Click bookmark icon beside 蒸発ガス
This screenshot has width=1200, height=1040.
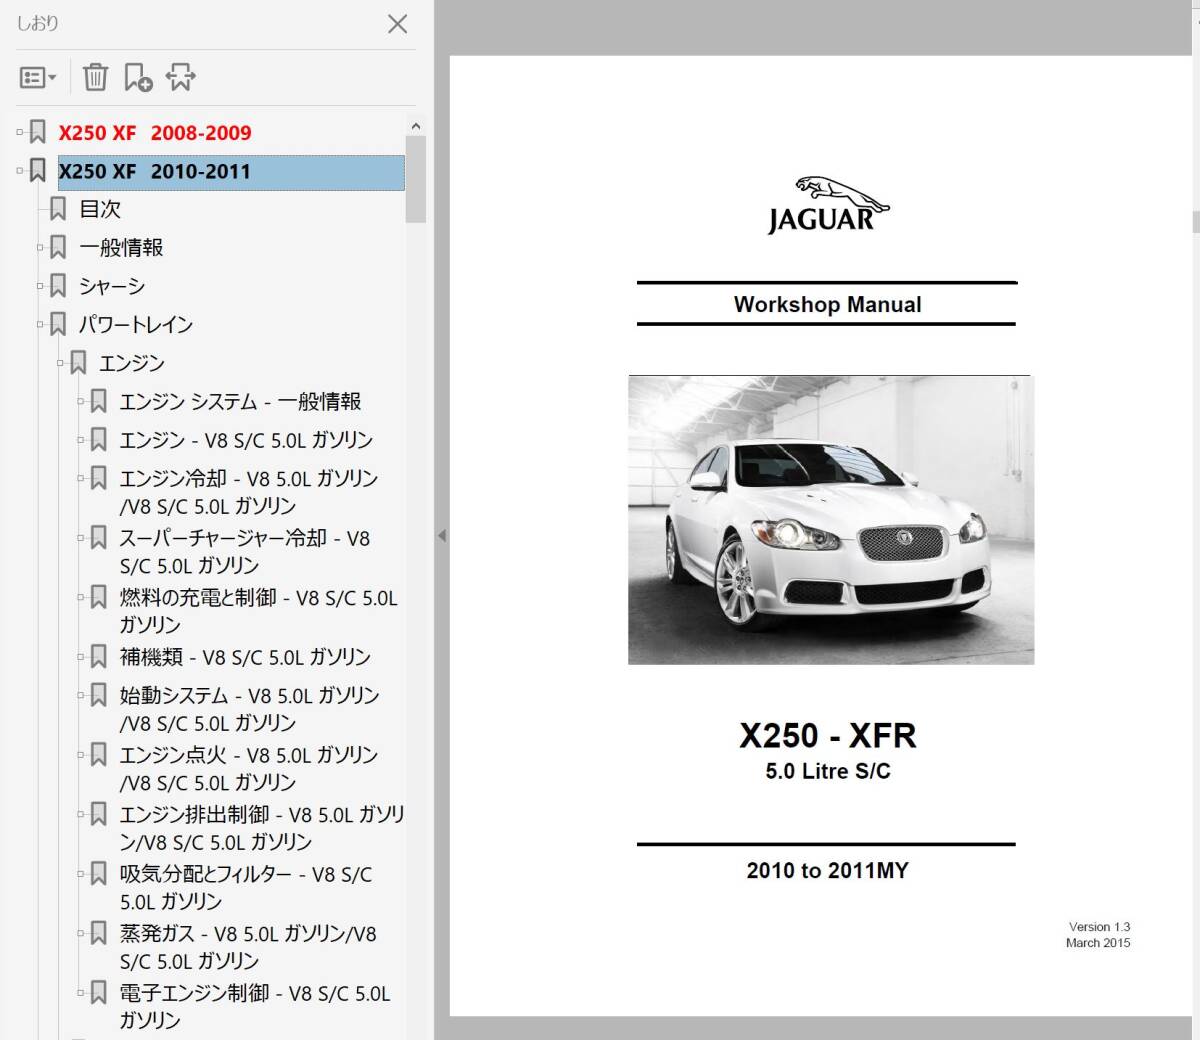[x=98, y=933]
